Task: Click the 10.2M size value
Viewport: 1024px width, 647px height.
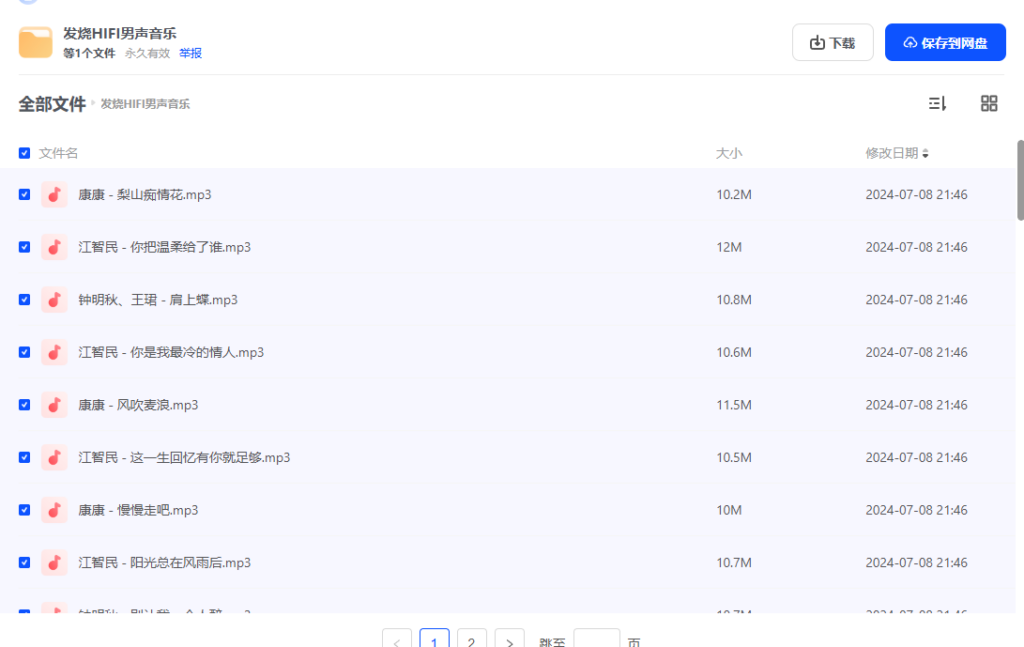Action: (734, 195)
